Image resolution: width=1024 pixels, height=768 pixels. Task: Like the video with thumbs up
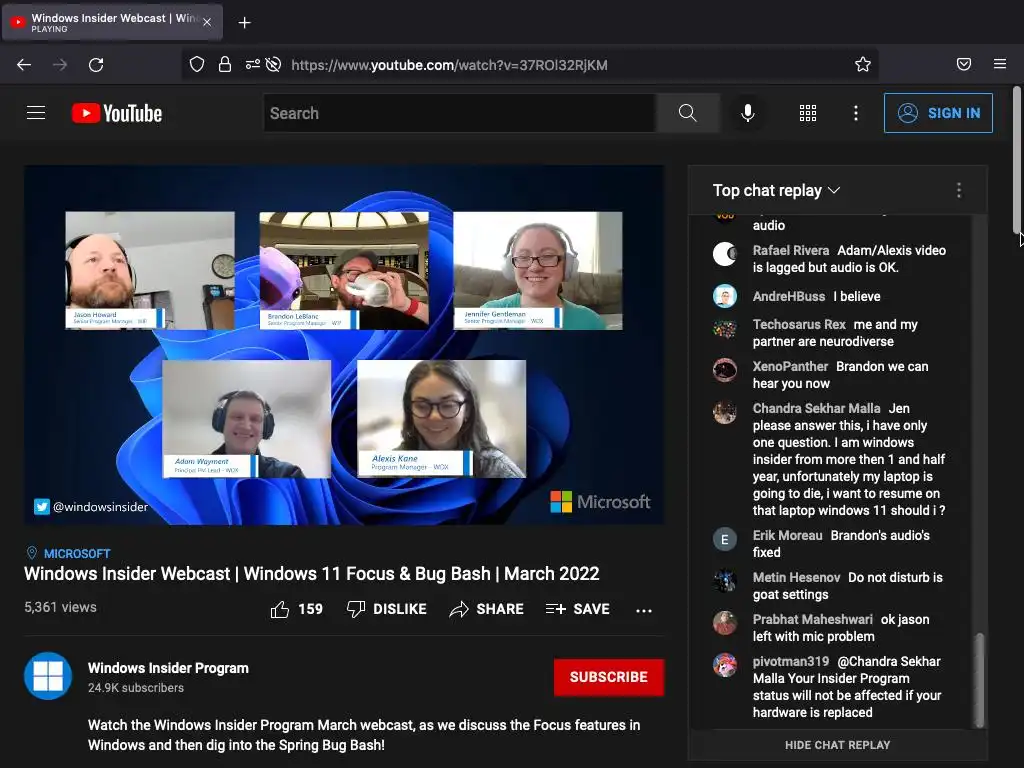[x=296, y=609]
